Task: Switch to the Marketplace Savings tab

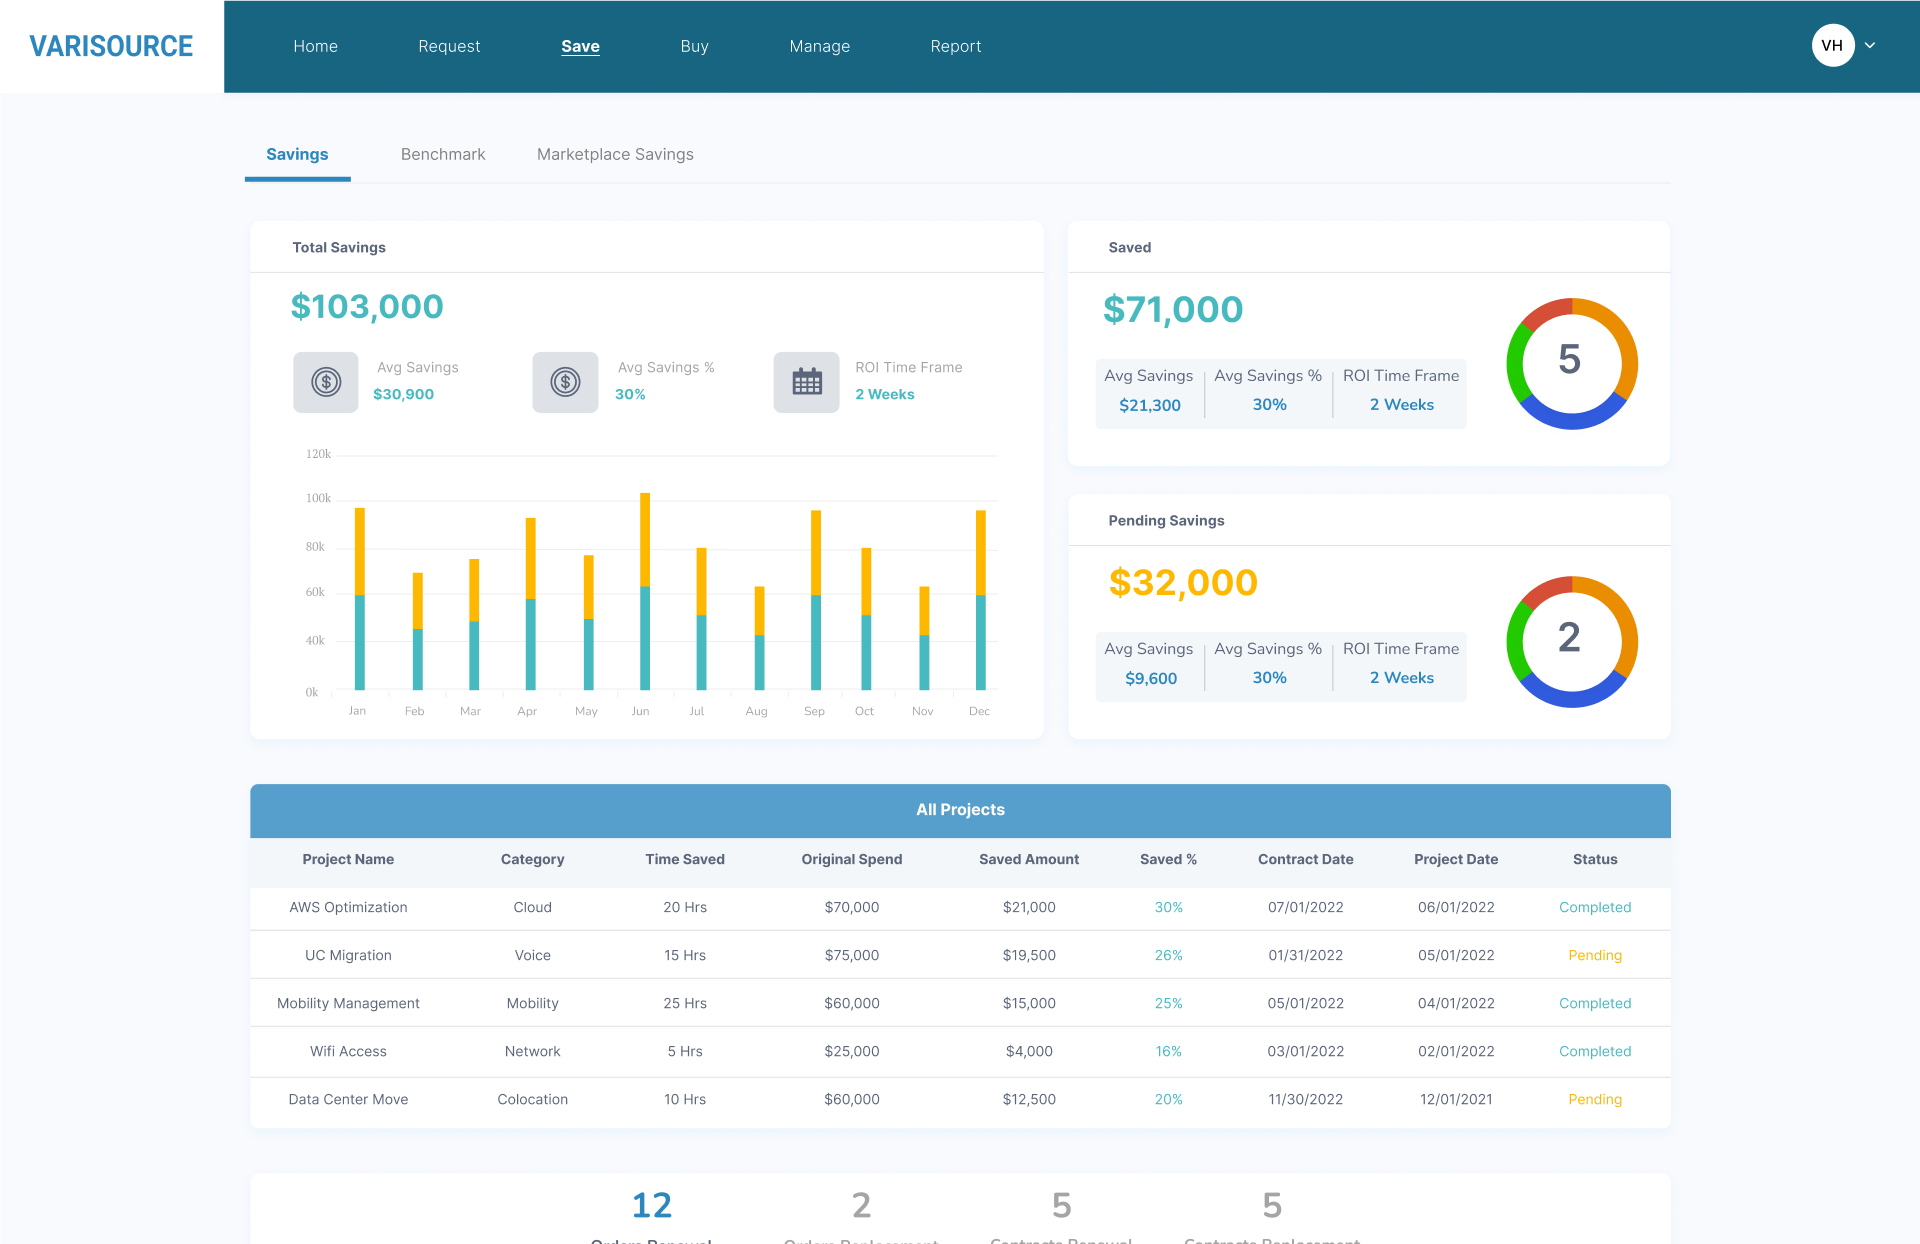Action: tap(614, 154)
